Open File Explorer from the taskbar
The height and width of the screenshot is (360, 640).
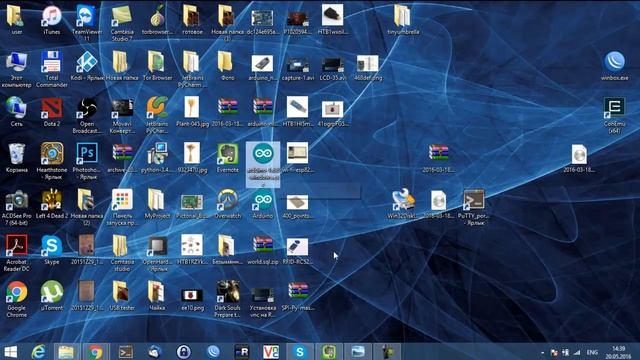66,352
